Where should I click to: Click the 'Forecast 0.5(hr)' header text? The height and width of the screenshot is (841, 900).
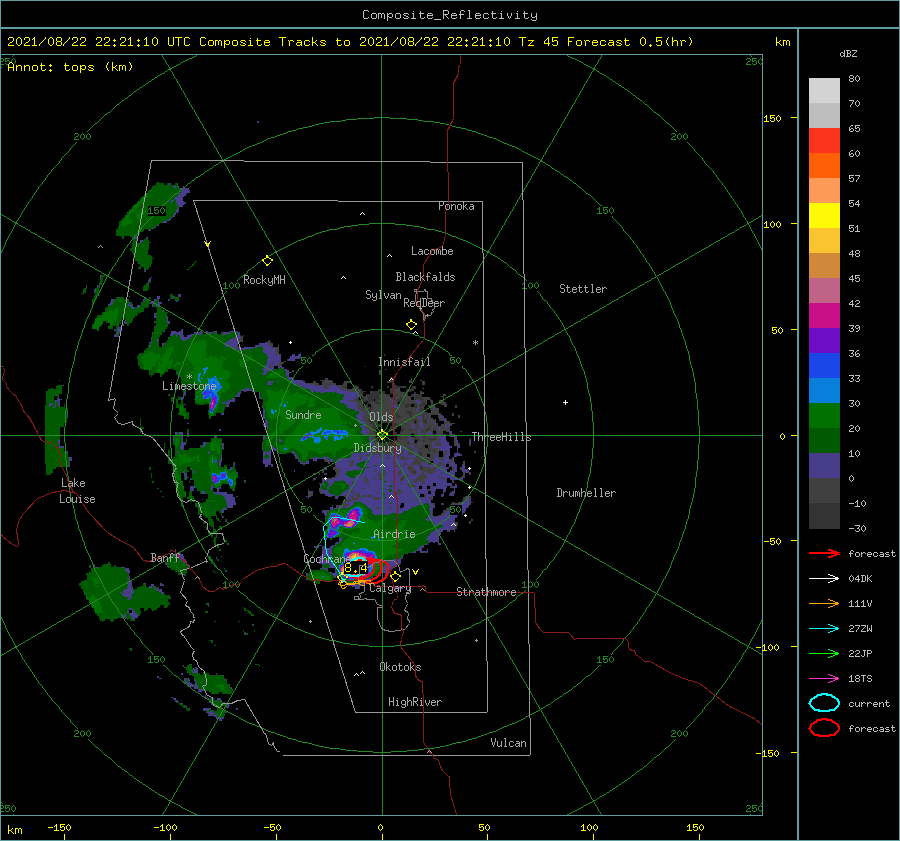(630, 42)
